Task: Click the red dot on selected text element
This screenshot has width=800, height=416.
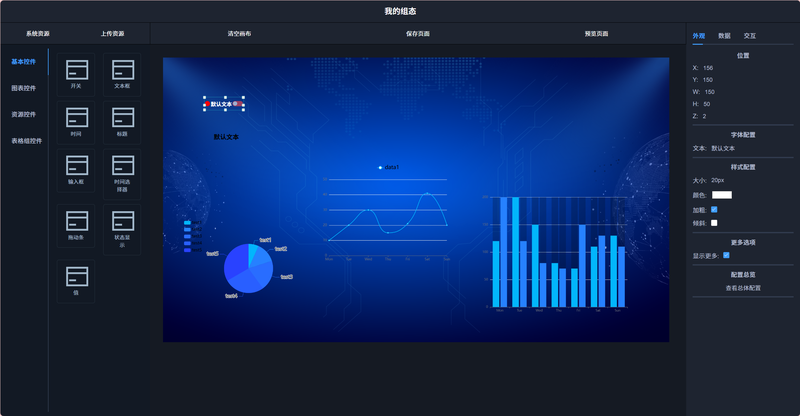Action: 208,104
